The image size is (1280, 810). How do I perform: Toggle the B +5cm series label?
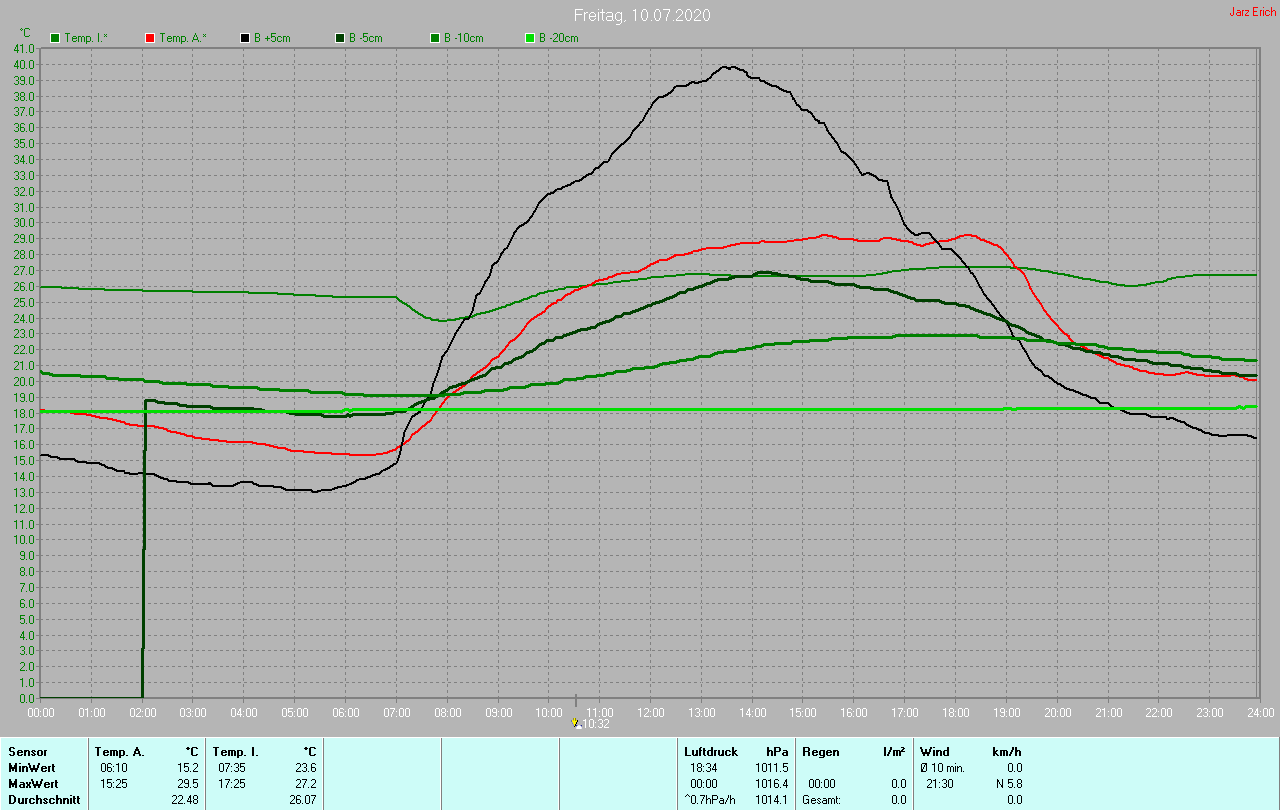pos(272,38)
